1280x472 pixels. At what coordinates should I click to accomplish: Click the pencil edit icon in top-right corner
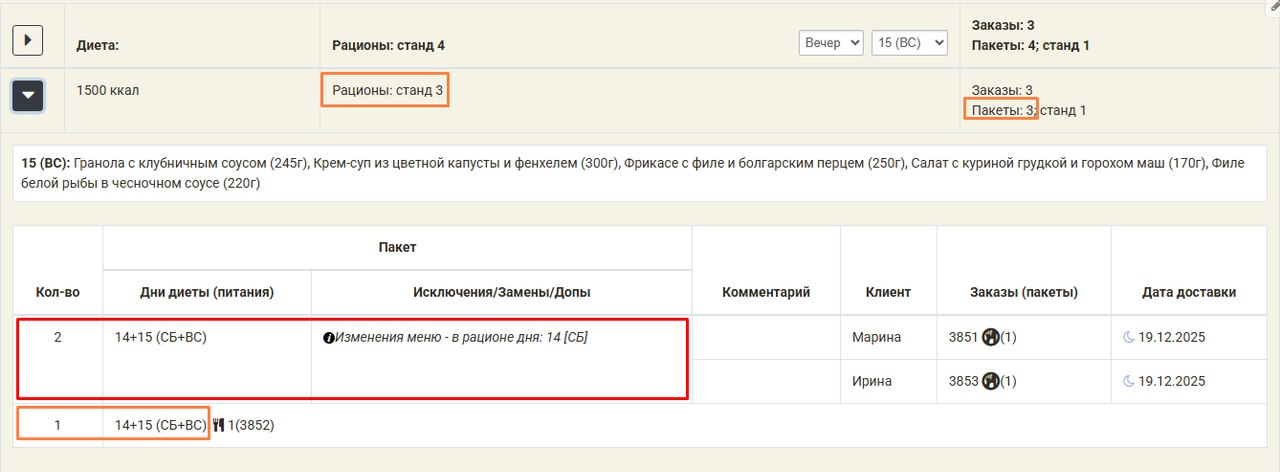[x=1274, y=5]
